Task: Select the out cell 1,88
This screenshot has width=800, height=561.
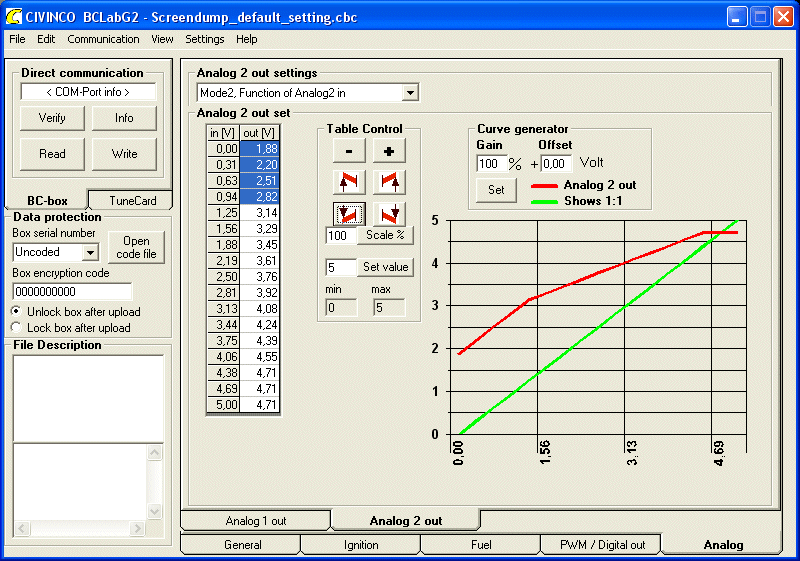Action: pos(260,148)
